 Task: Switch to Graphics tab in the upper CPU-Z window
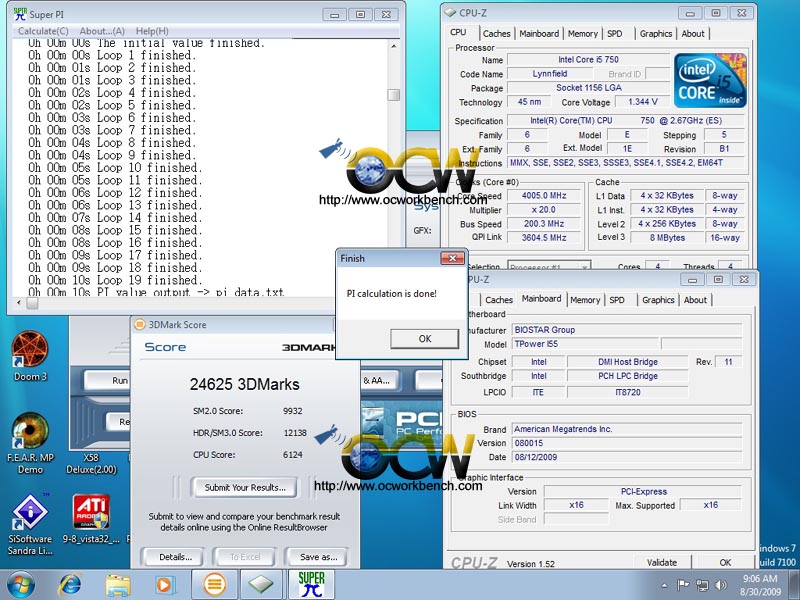click(656, 34)
